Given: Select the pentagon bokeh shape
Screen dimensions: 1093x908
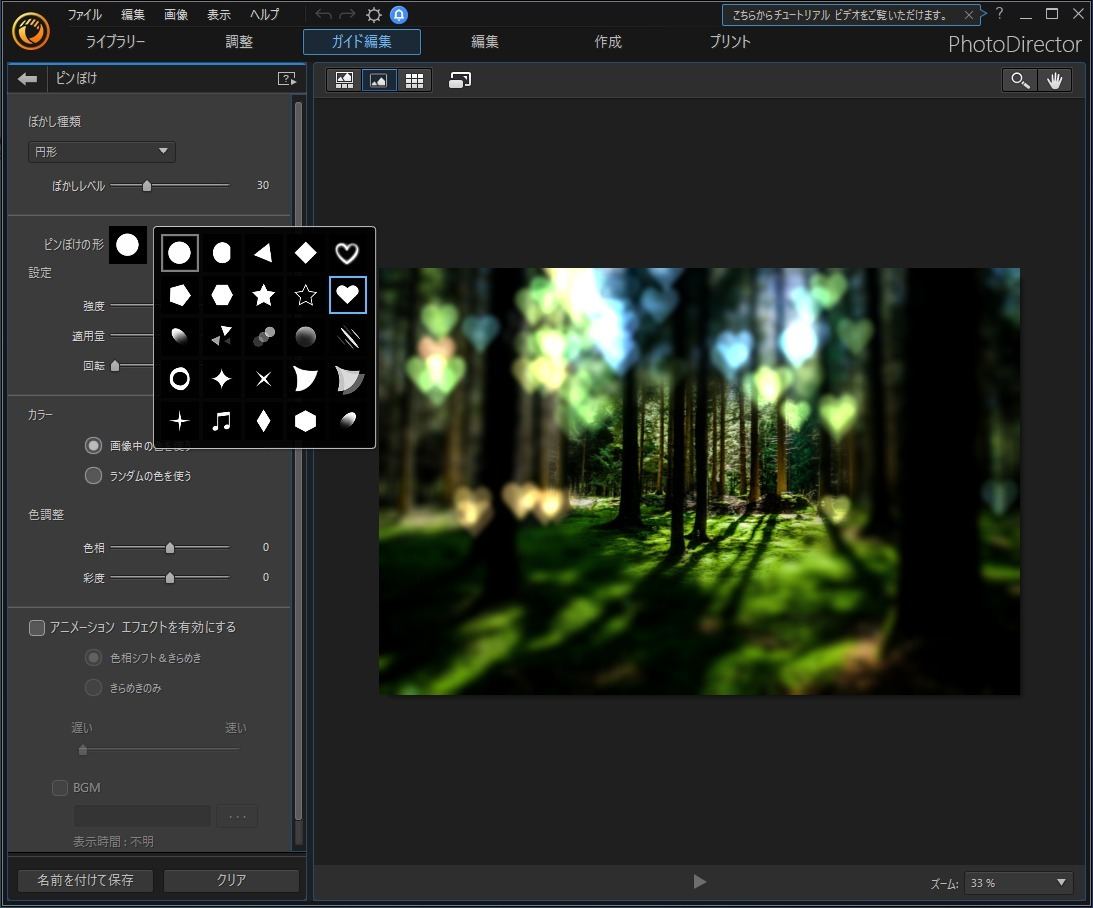Looking at the screenshot, I should click(x=180, y=295).
